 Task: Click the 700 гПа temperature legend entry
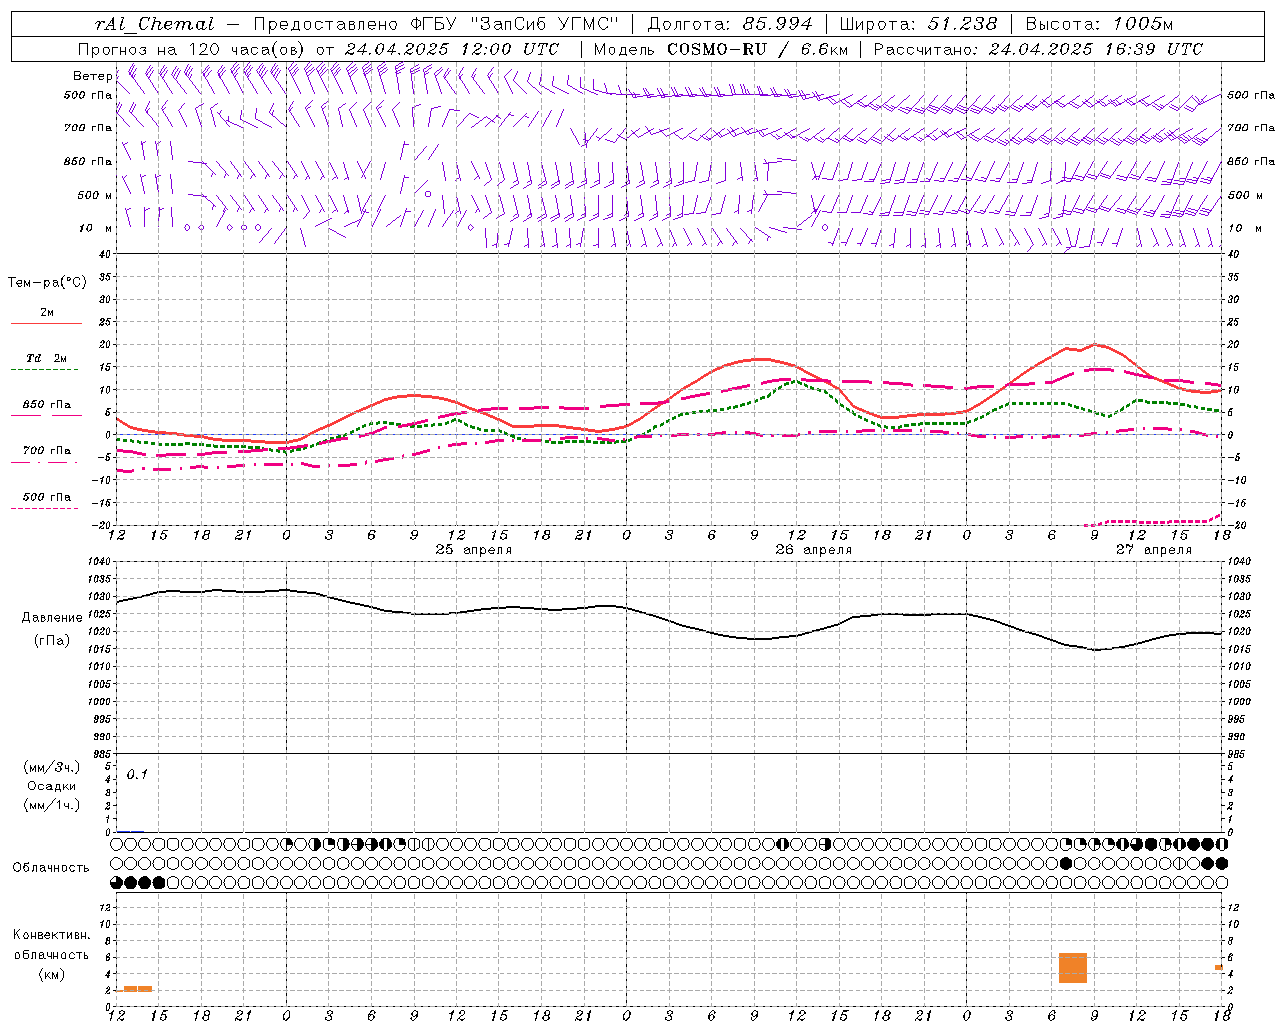coord(47,451)
